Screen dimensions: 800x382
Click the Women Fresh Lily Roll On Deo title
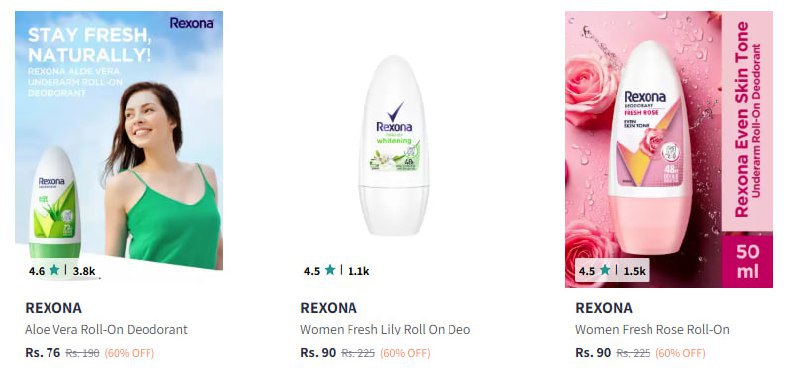tap(385, 329)
